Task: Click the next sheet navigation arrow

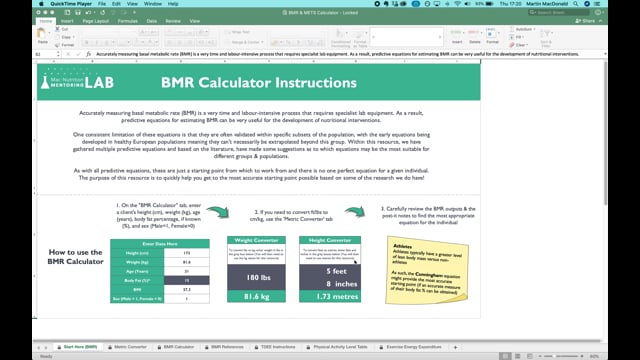Action: tap(46, 348)
